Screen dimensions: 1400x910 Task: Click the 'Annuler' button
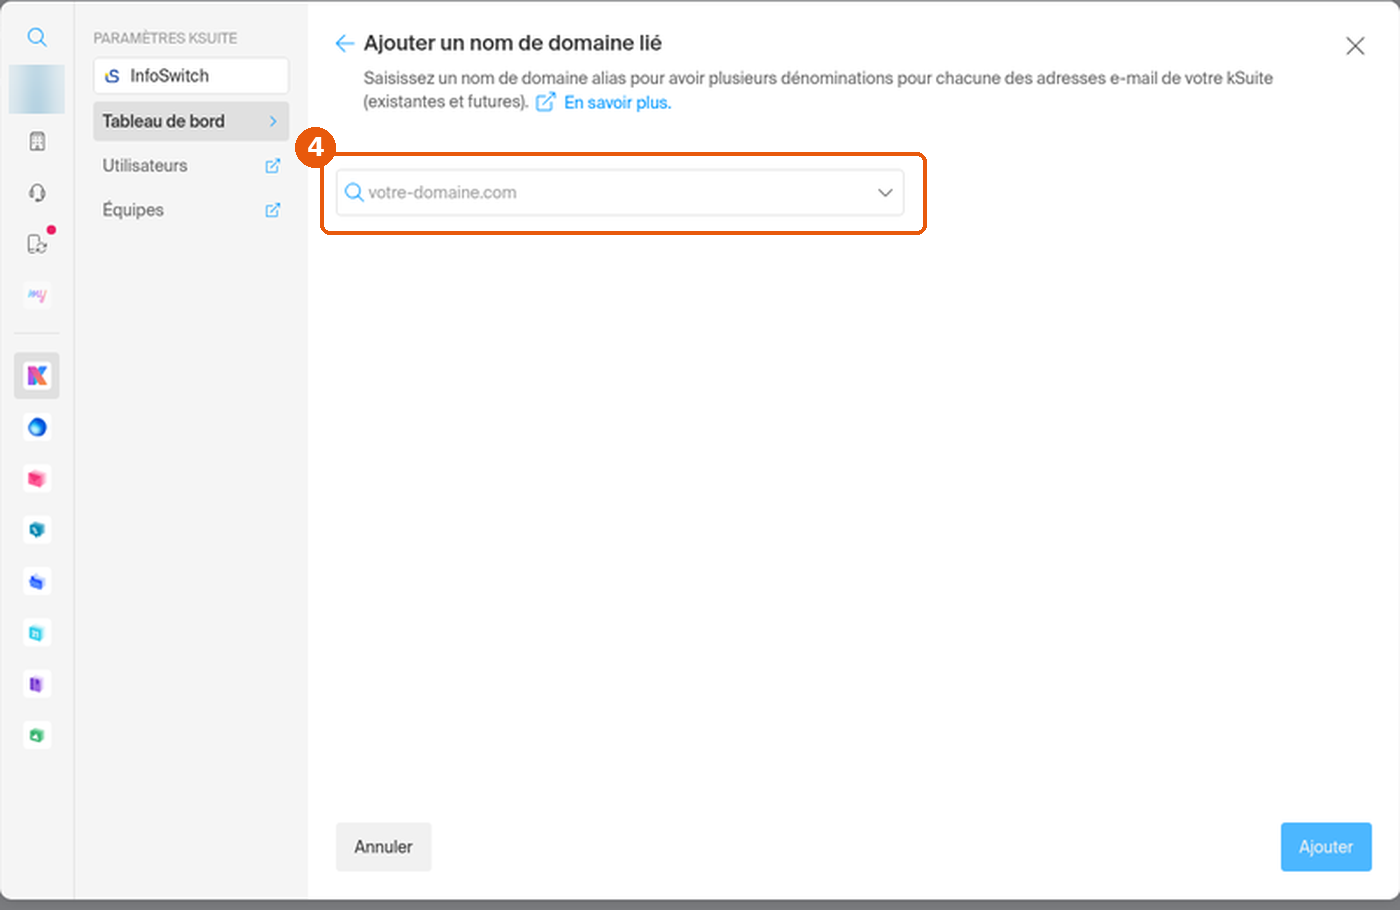point(383,847)
